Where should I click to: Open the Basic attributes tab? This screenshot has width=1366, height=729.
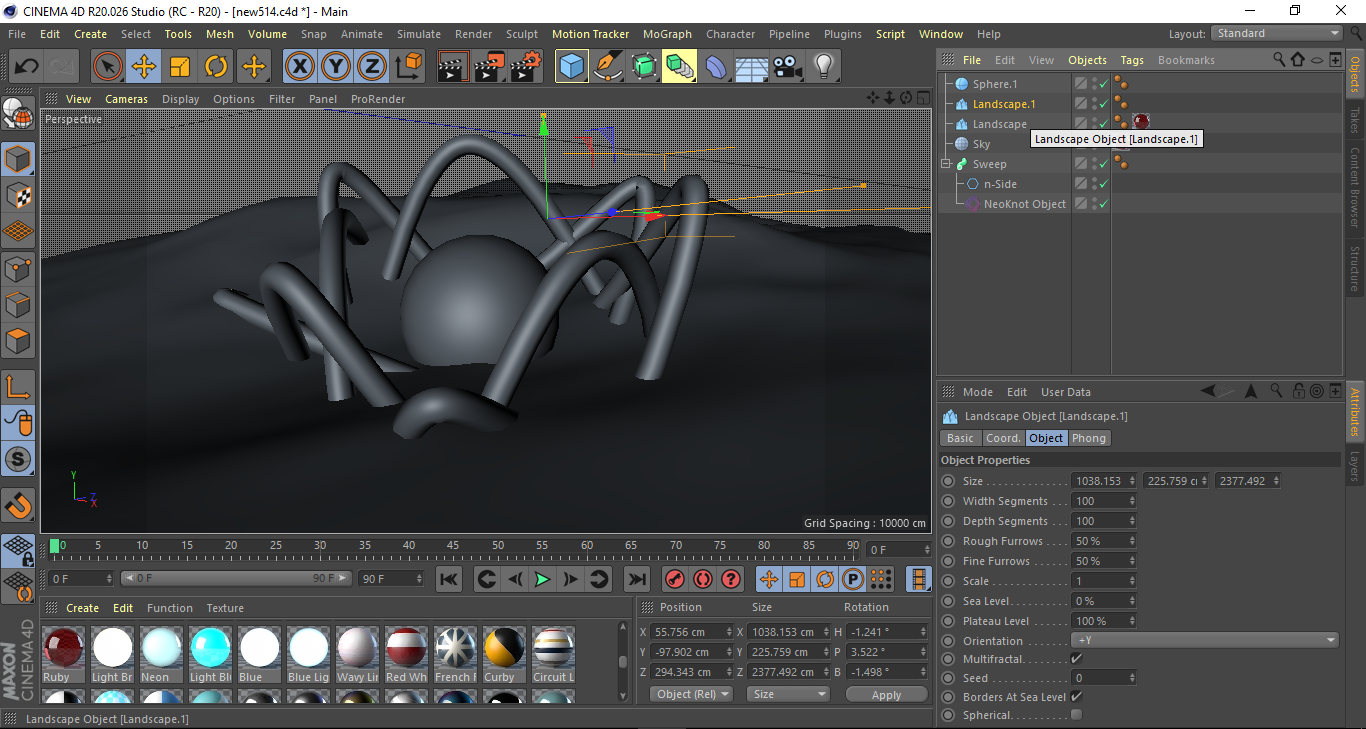[960, 438]
